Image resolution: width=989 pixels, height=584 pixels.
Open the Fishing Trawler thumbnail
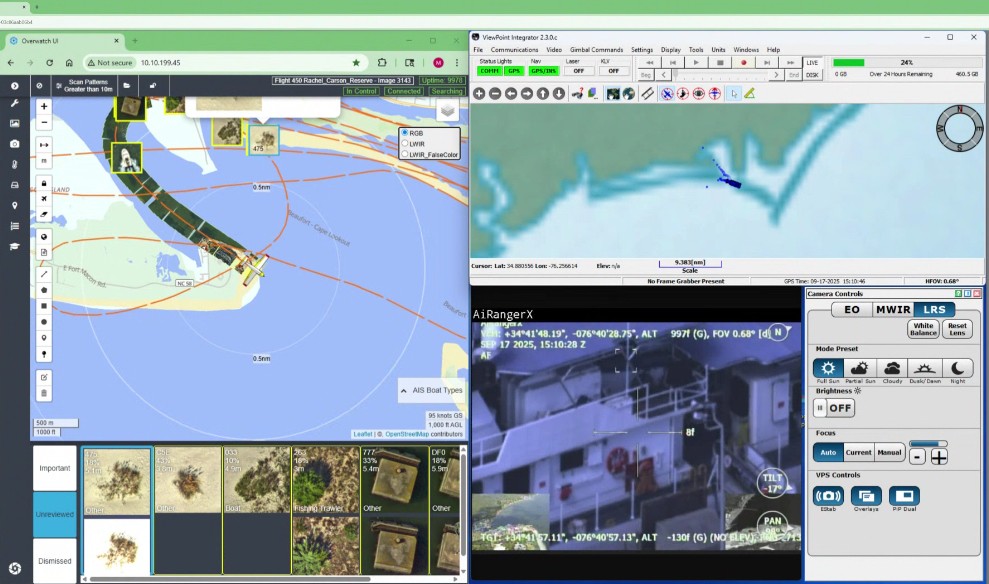(x=326, y=480)
